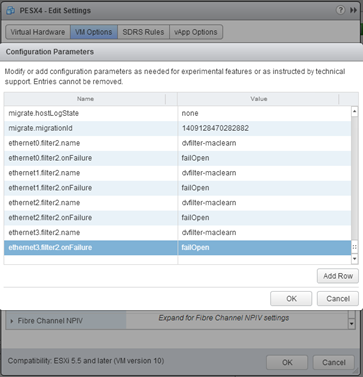Image resolution: width=363 pixels, height=377 pixels.
Task: Click highlighted ethernet3.filter2.onFailure name cell
Action: click(91, 248)
